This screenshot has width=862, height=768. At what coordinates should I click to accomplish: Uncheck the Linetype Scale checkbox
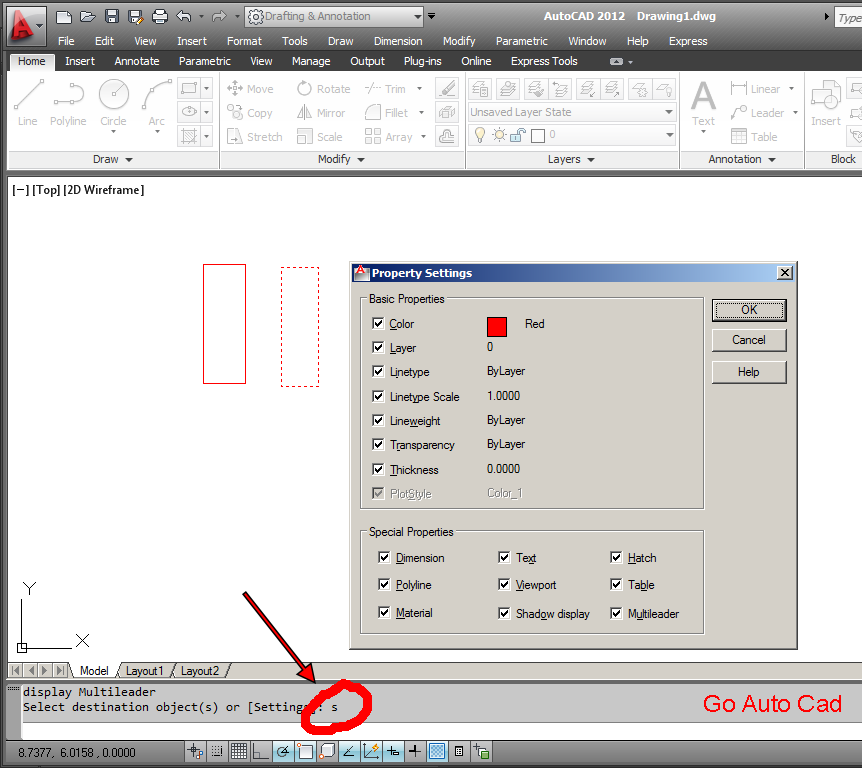click(378, 396)
